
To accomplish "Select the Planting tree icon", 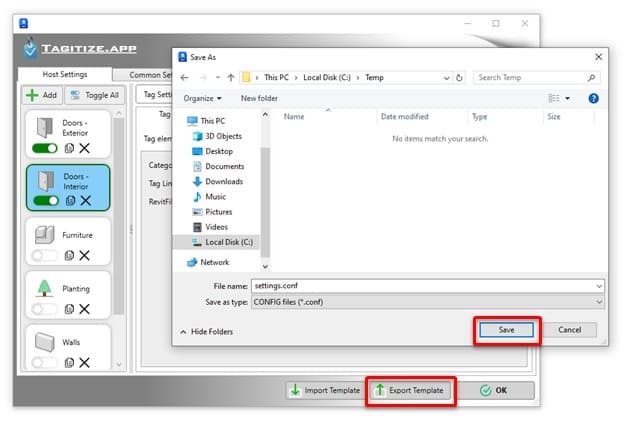I will pyautogui.click(x=44, y=288).
